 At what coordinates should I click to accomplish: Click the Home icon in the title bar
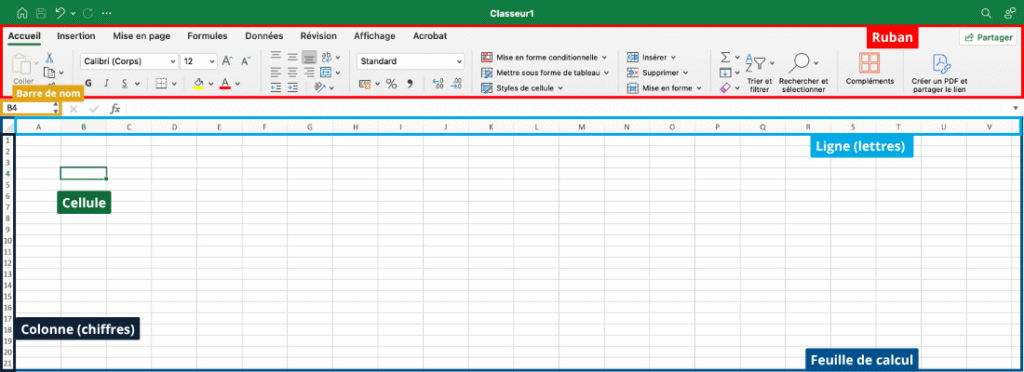click(23, 13)
